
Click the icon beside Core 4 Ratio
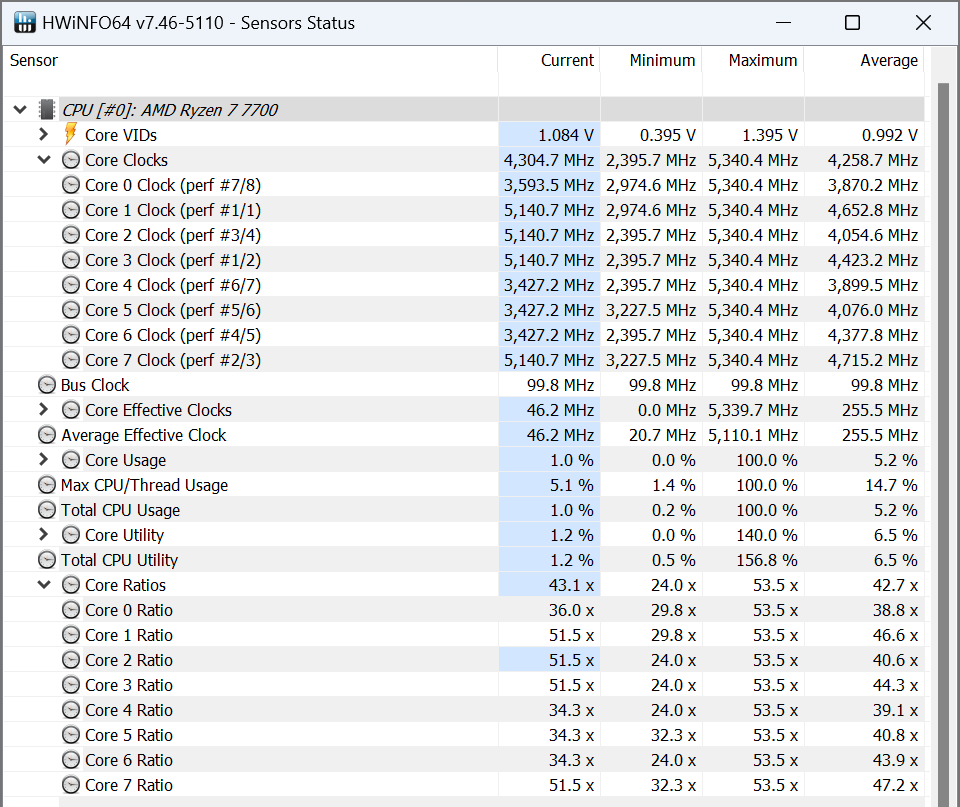pyautogui.click(x=71, y=710)
